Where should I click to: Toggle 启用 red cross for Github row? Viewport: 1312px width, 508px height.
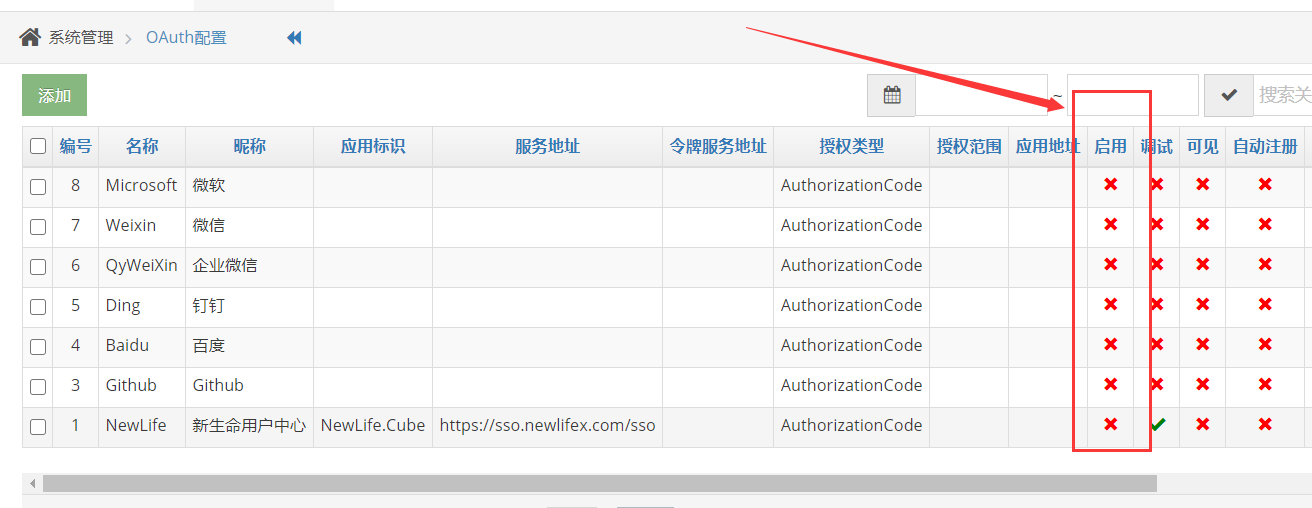(1110, 385)
